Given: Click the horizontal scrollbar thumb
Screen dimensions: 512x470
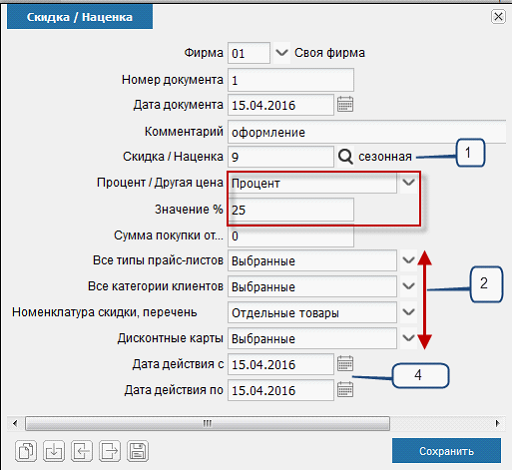Looking at the screenshot, I should pos(207,423).
